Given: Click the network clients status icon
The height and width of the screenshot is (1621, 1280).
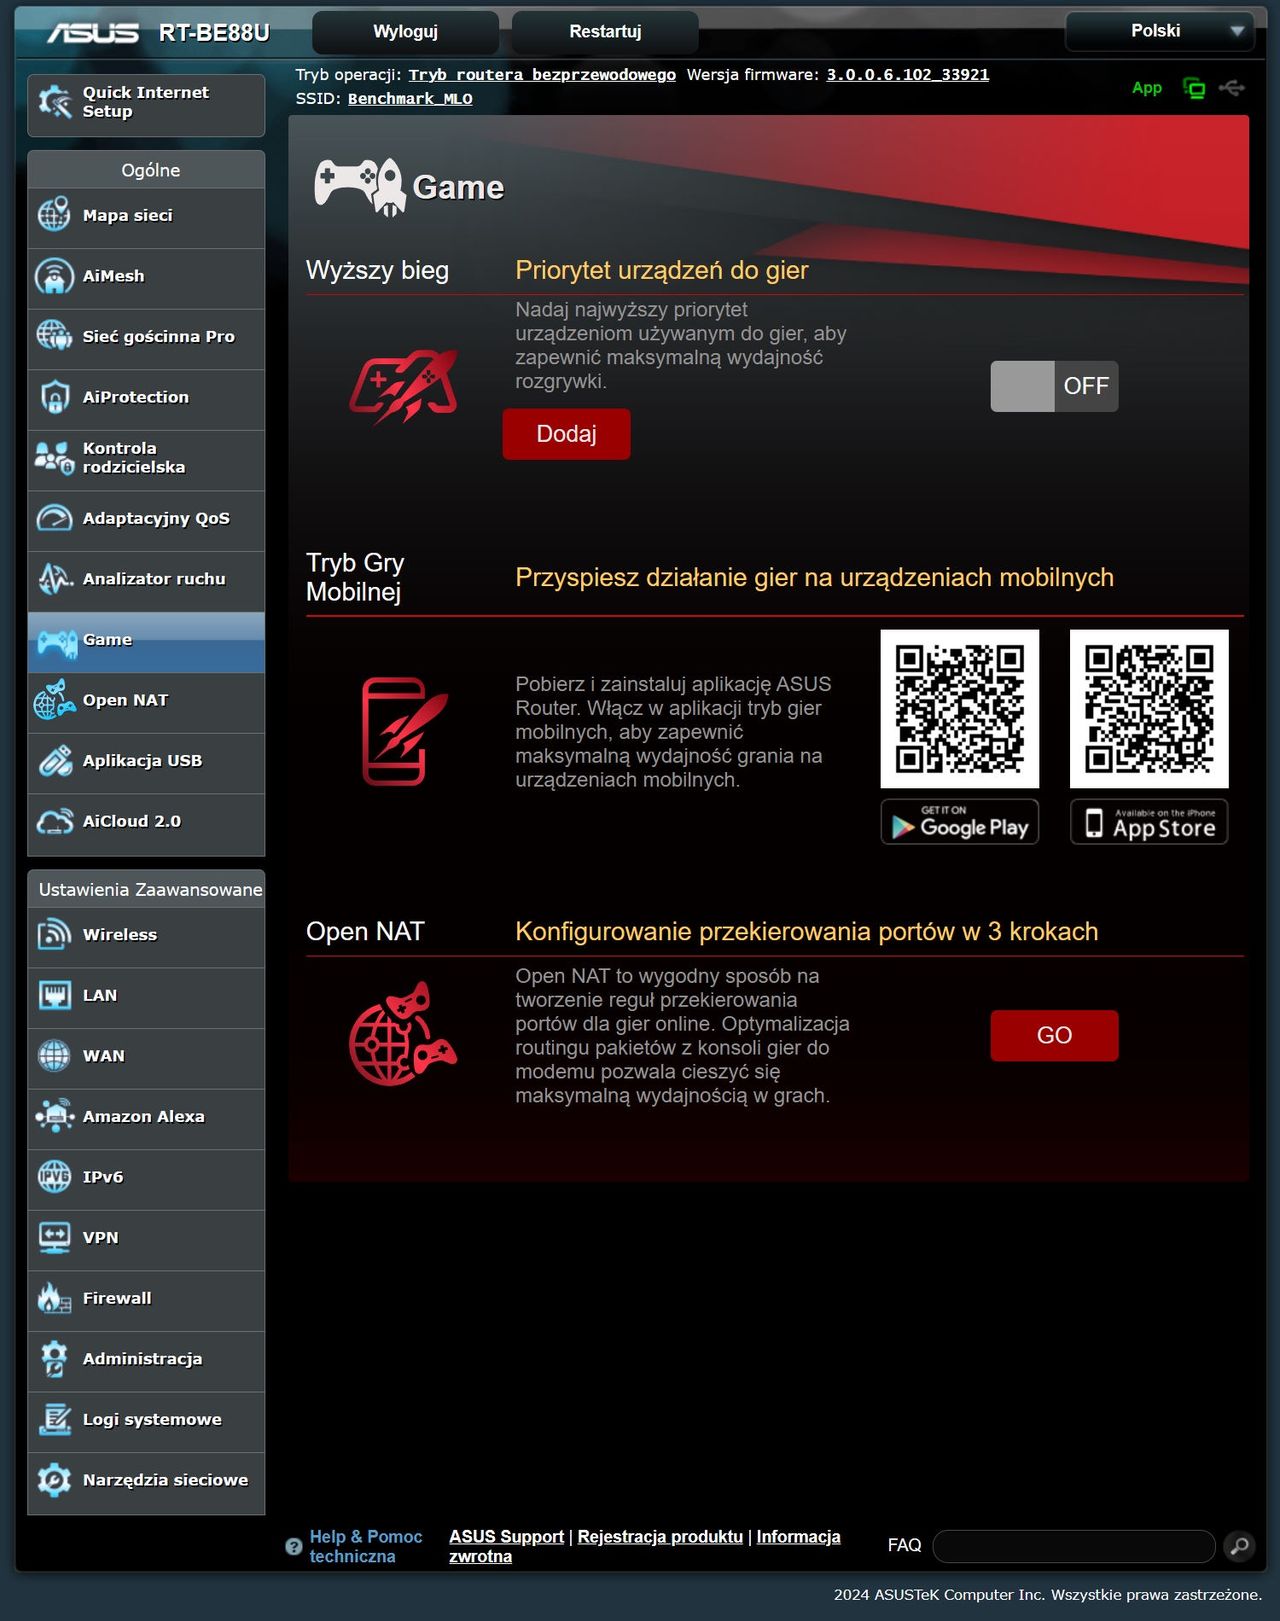Looking at the screenshot, I should point(1194,88).
